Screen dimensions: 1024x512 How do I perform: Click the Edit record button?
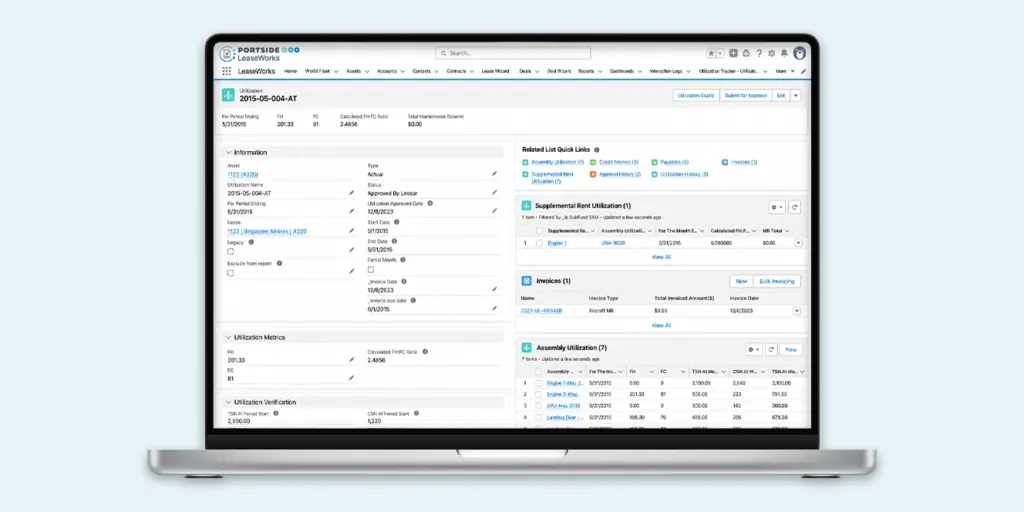click(781, 95)
